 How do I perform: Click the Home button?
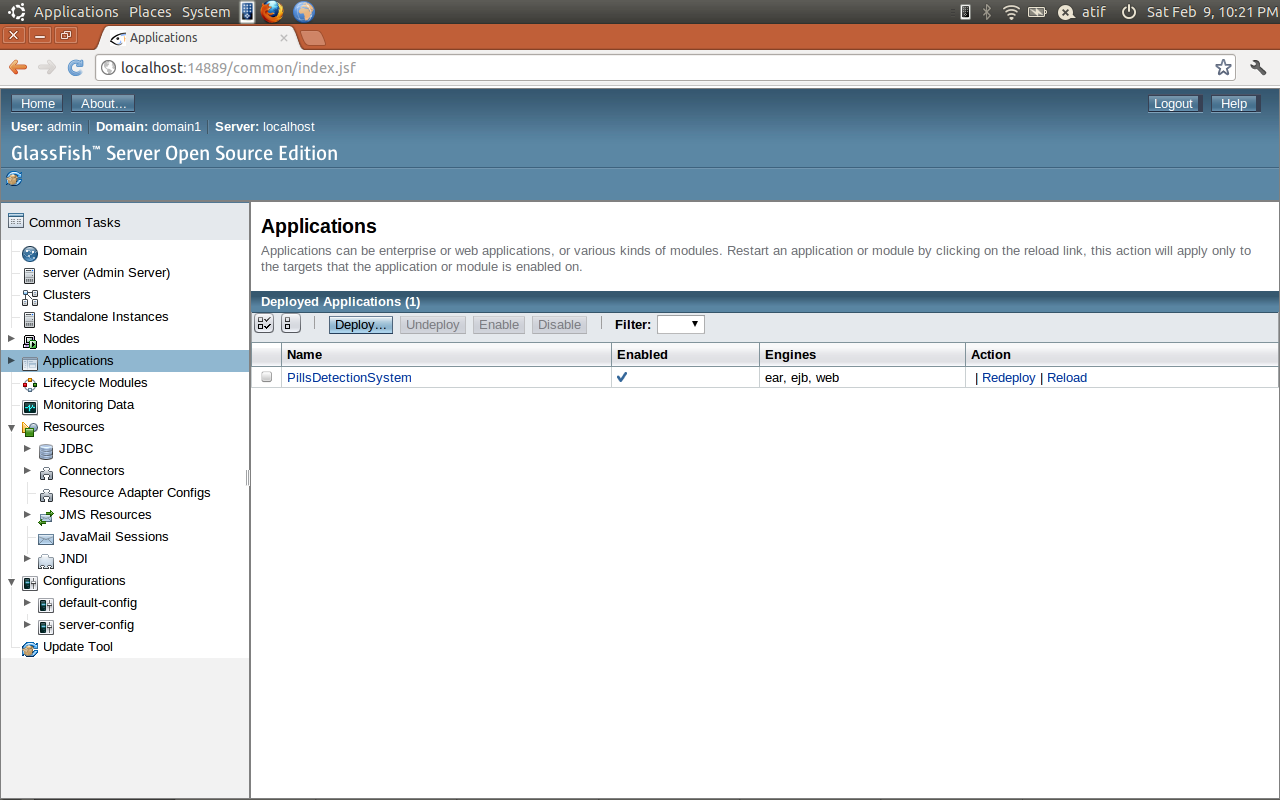[x=38, y=103]
